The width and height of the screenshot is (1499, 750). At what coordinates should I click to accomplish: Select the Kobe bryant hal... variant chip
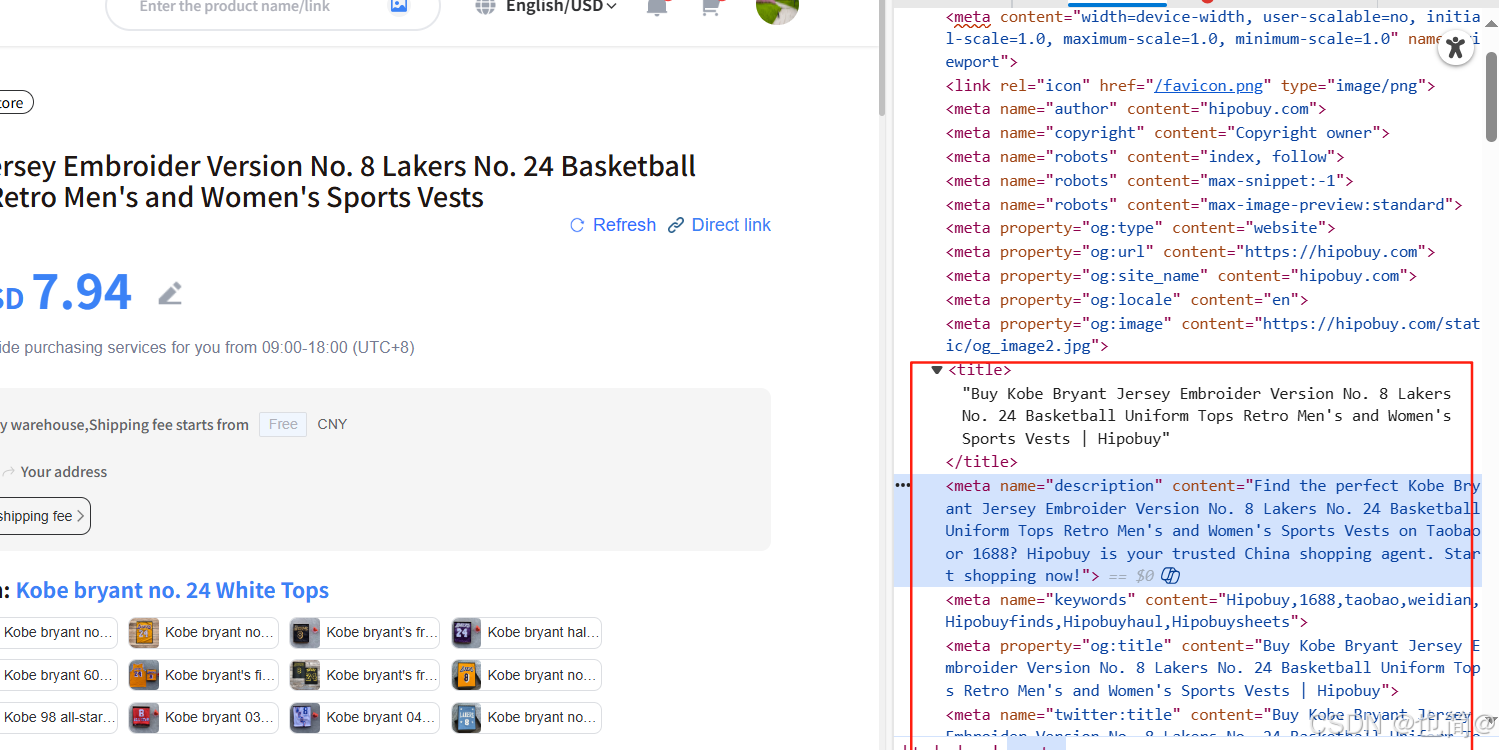click(x=527, y=632)
